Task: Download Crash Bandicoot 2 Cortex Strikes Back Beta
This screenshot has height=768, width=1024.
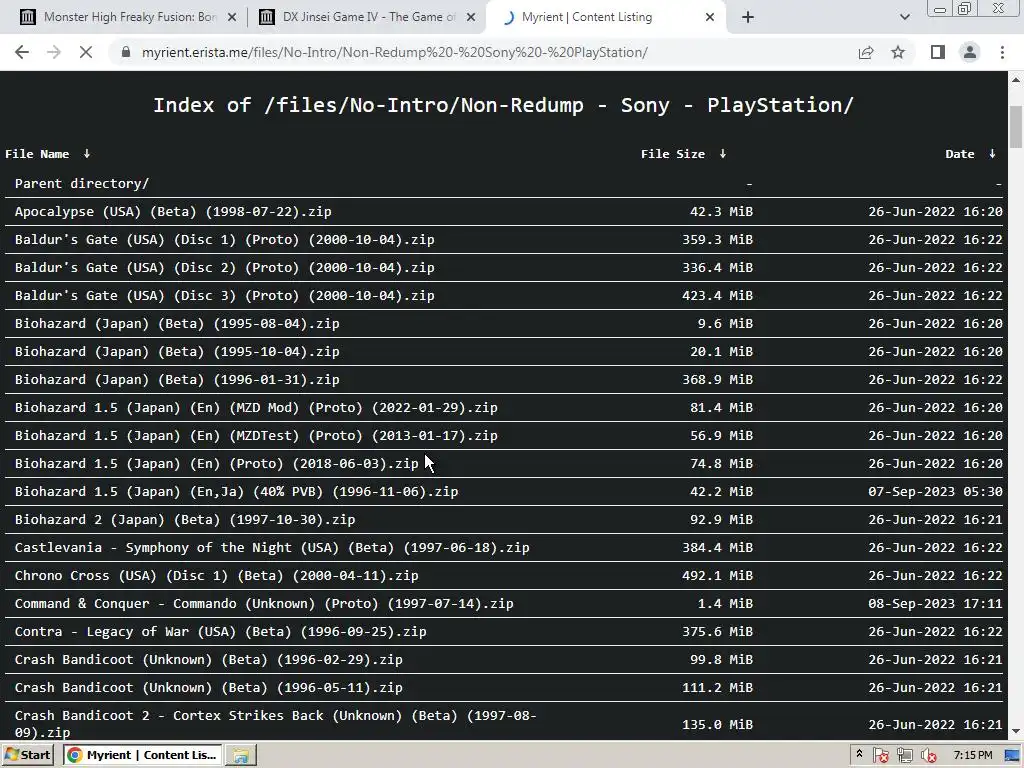Action: [276, 724]
